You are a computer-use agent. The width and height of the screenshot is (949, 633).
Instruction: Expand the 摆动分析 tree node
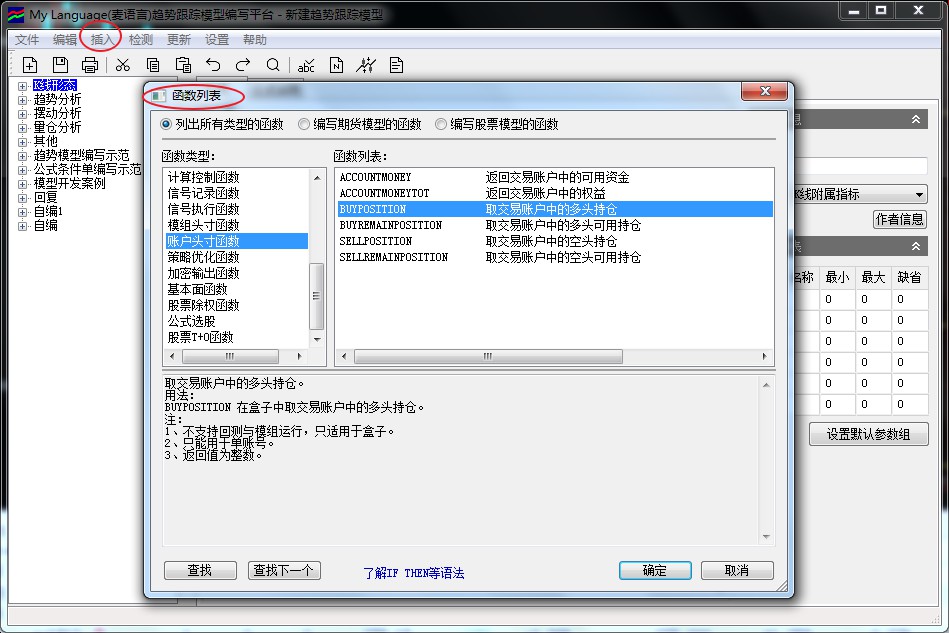[x=22, y=114]
